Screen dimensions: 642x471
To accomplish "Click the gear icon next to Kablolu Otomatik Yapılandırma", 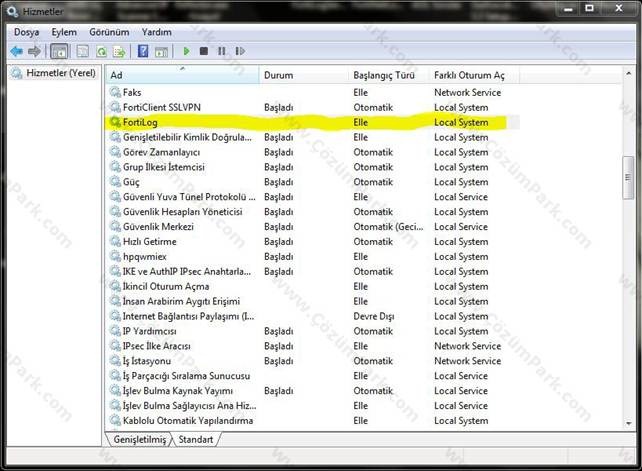I will point(115,421).
